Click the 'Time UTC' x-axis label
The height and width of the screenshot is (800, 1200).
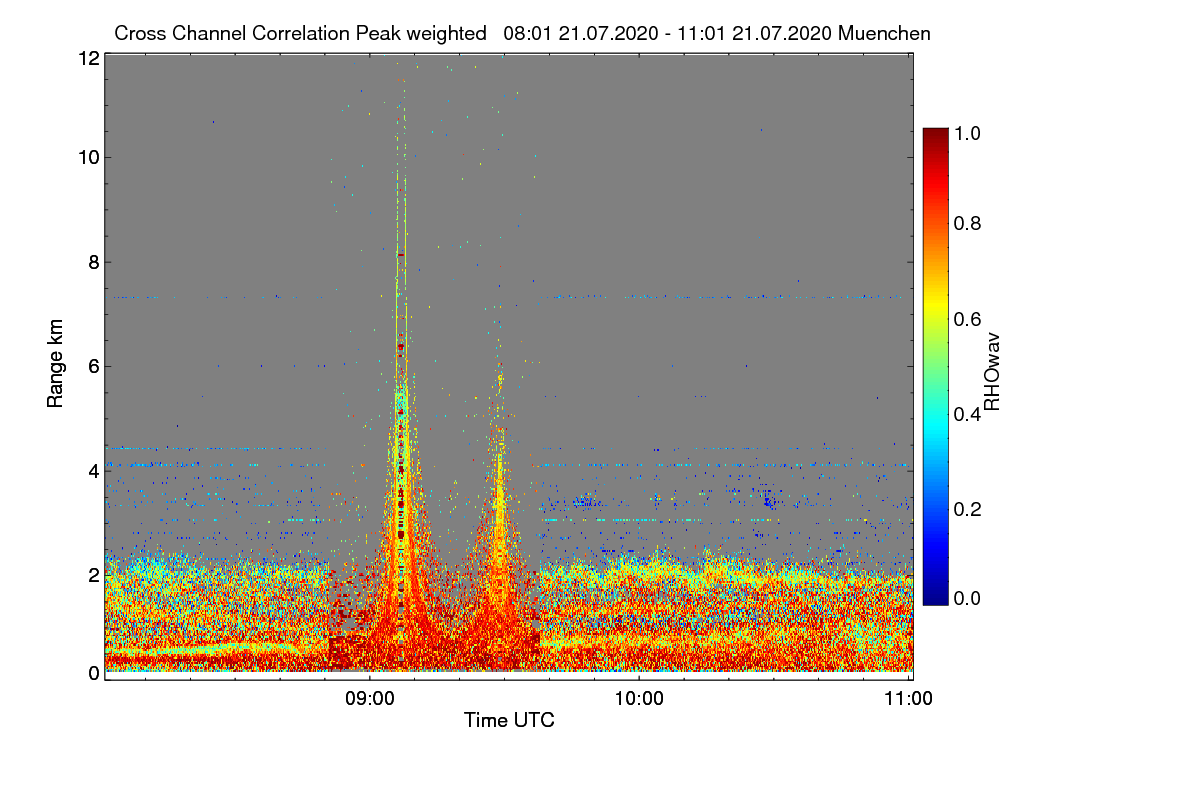pos(509,720)
